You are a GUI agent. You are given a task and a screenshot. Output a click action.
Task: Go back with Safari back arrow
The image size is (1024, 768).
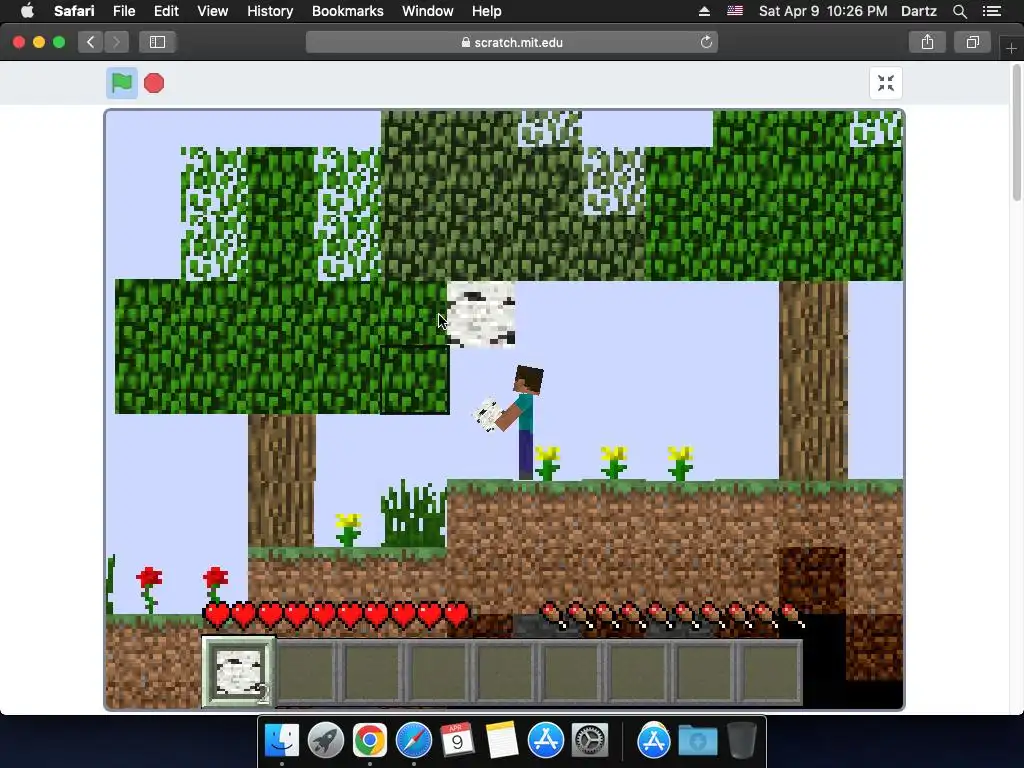click(x=90, y=42)
